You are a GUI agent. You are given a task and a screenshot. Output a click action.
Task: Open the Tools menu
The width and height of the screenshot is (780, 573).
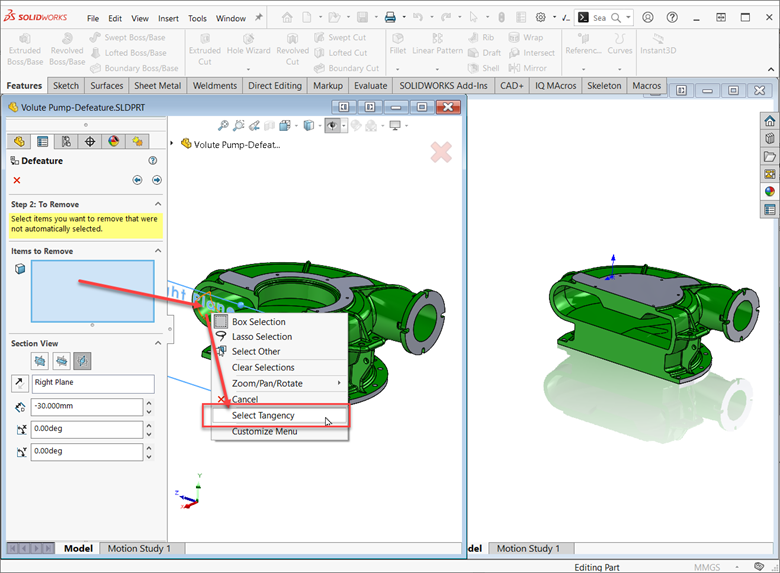click(197, 18)
